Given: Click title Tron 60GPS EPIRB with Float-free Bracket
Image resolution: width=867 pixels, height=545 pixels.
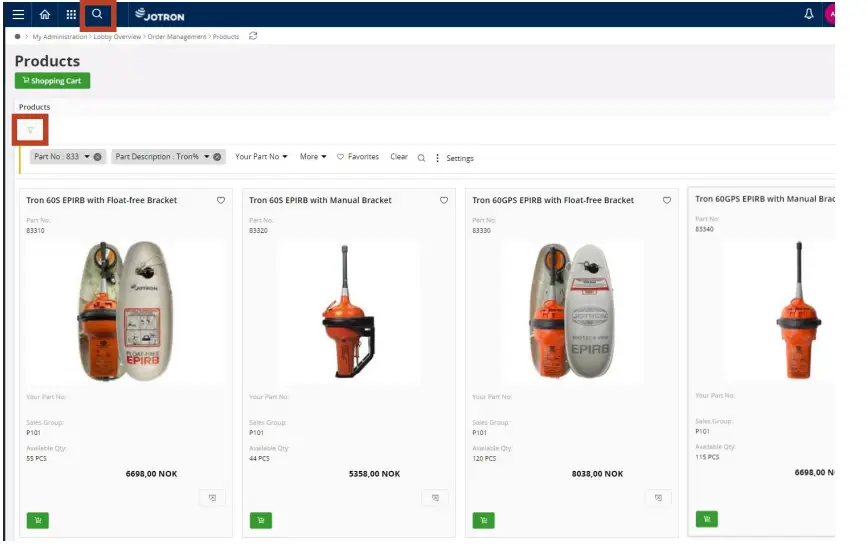Looking at the screenshot, I should pyautogui.click(x=553, y=200).
